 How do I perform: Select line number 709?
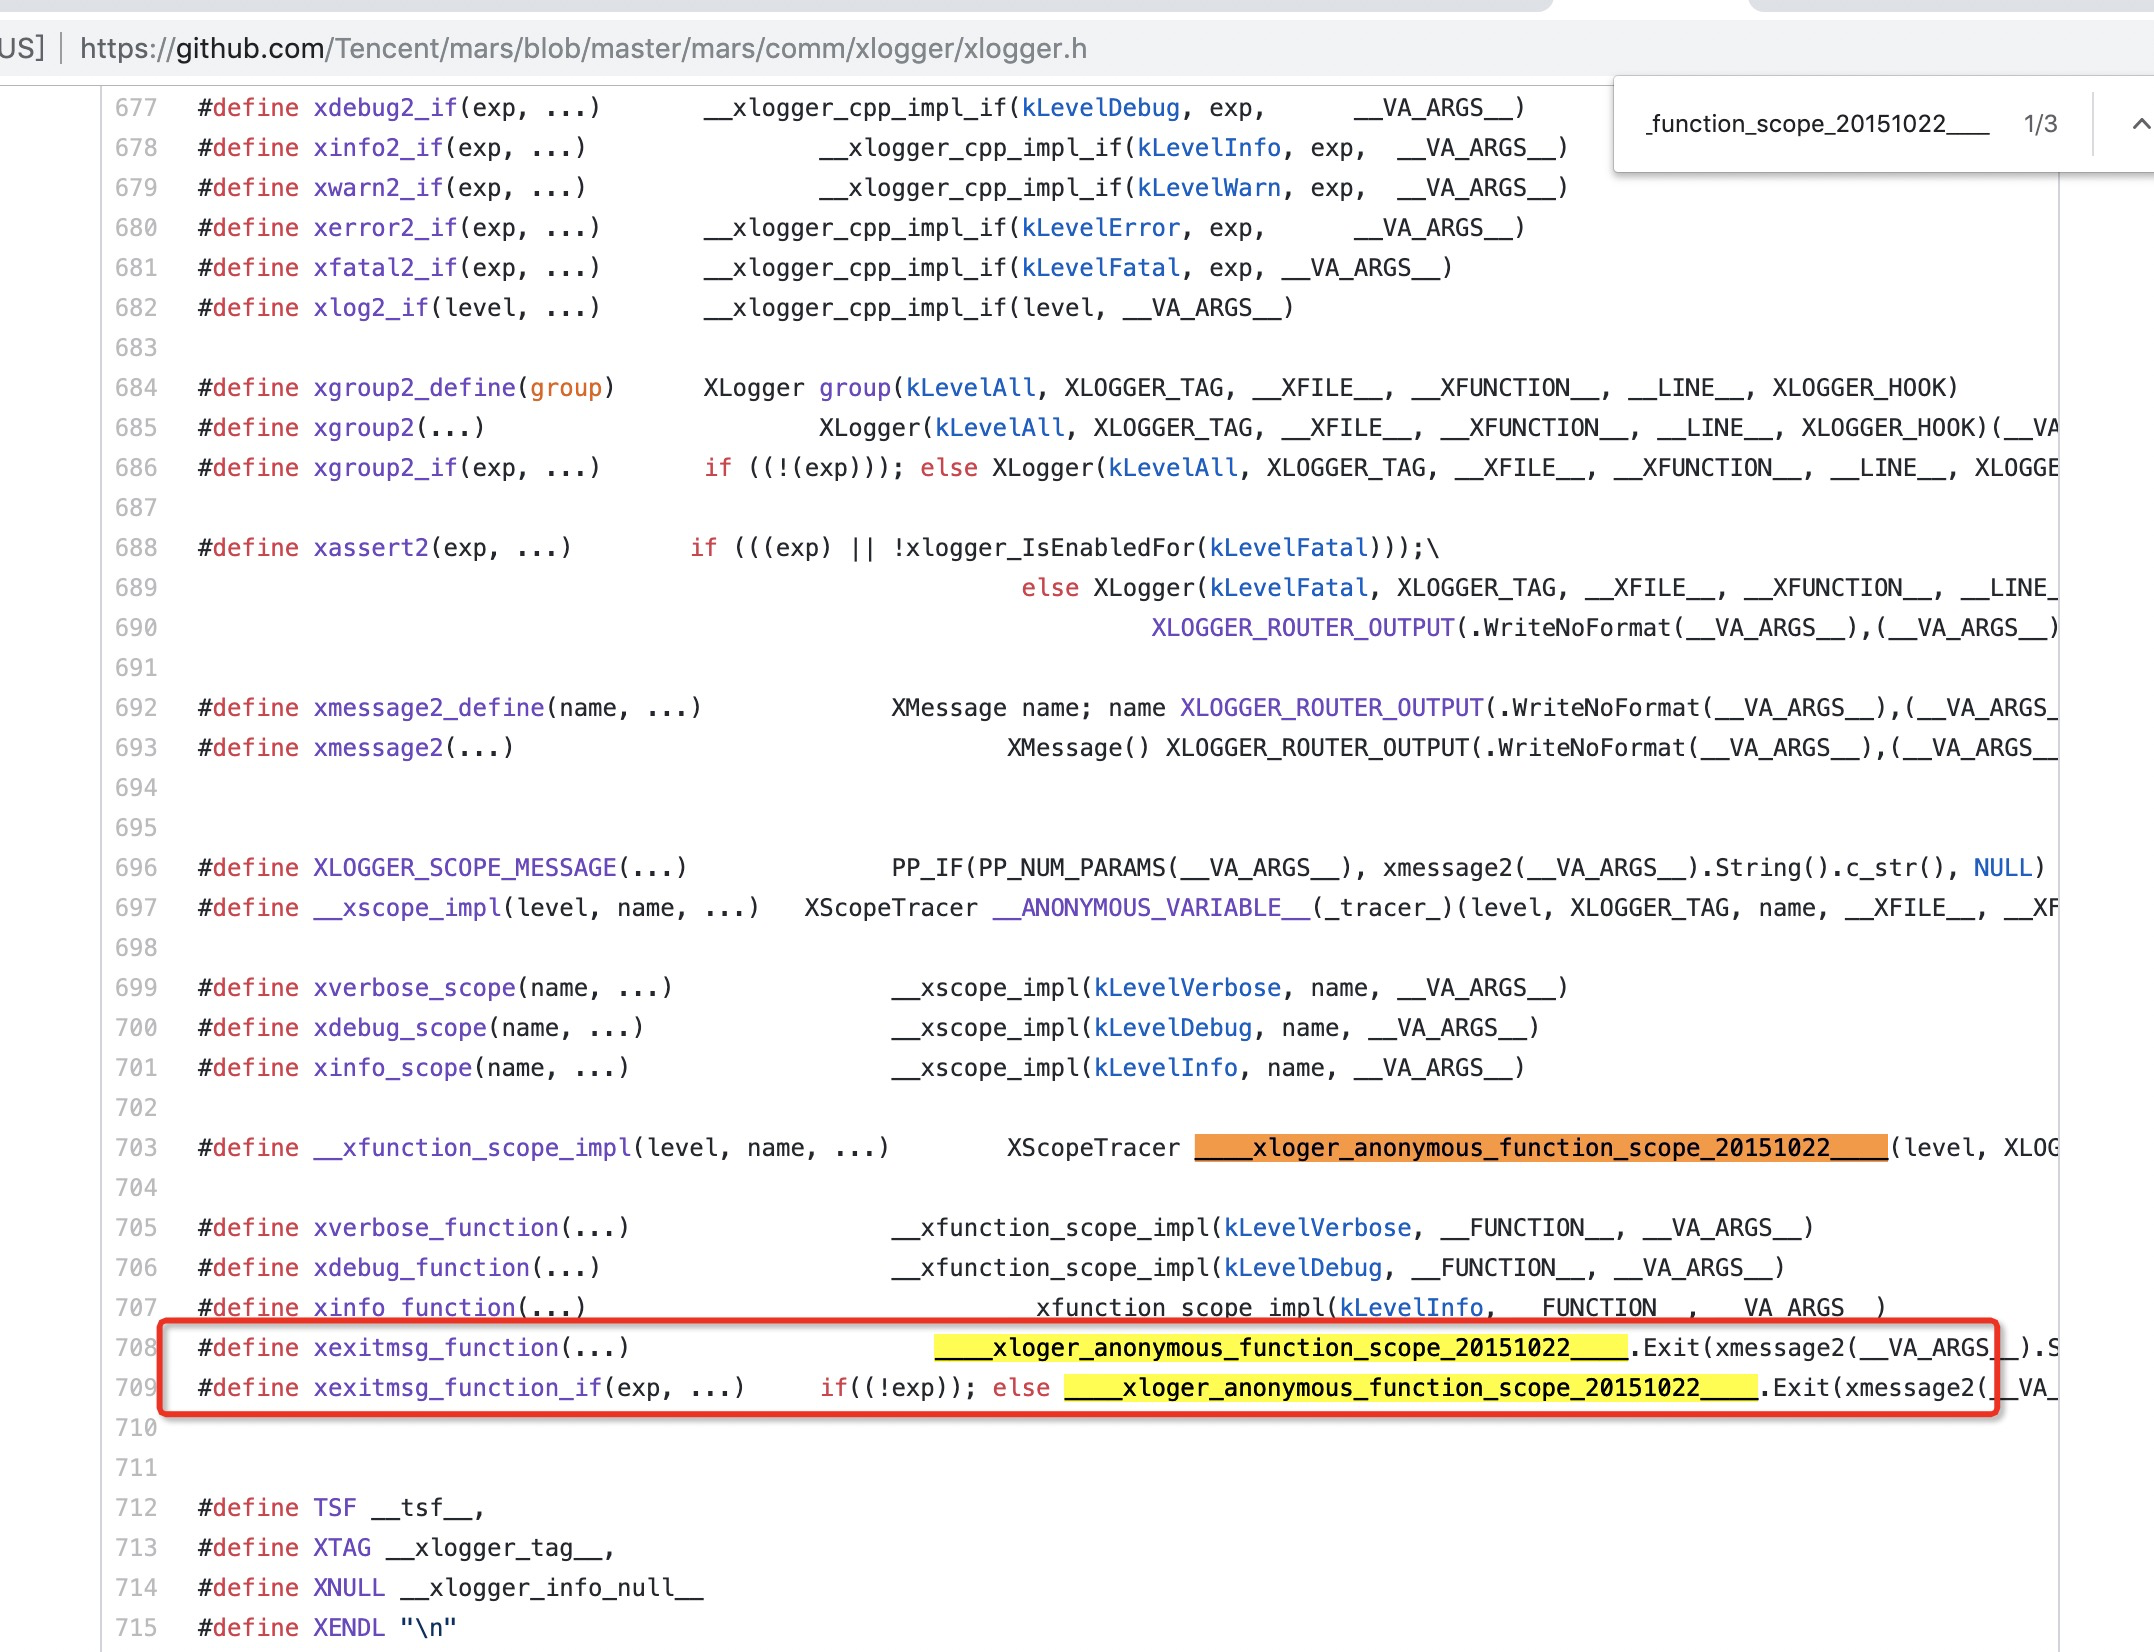pos(138,1388)
